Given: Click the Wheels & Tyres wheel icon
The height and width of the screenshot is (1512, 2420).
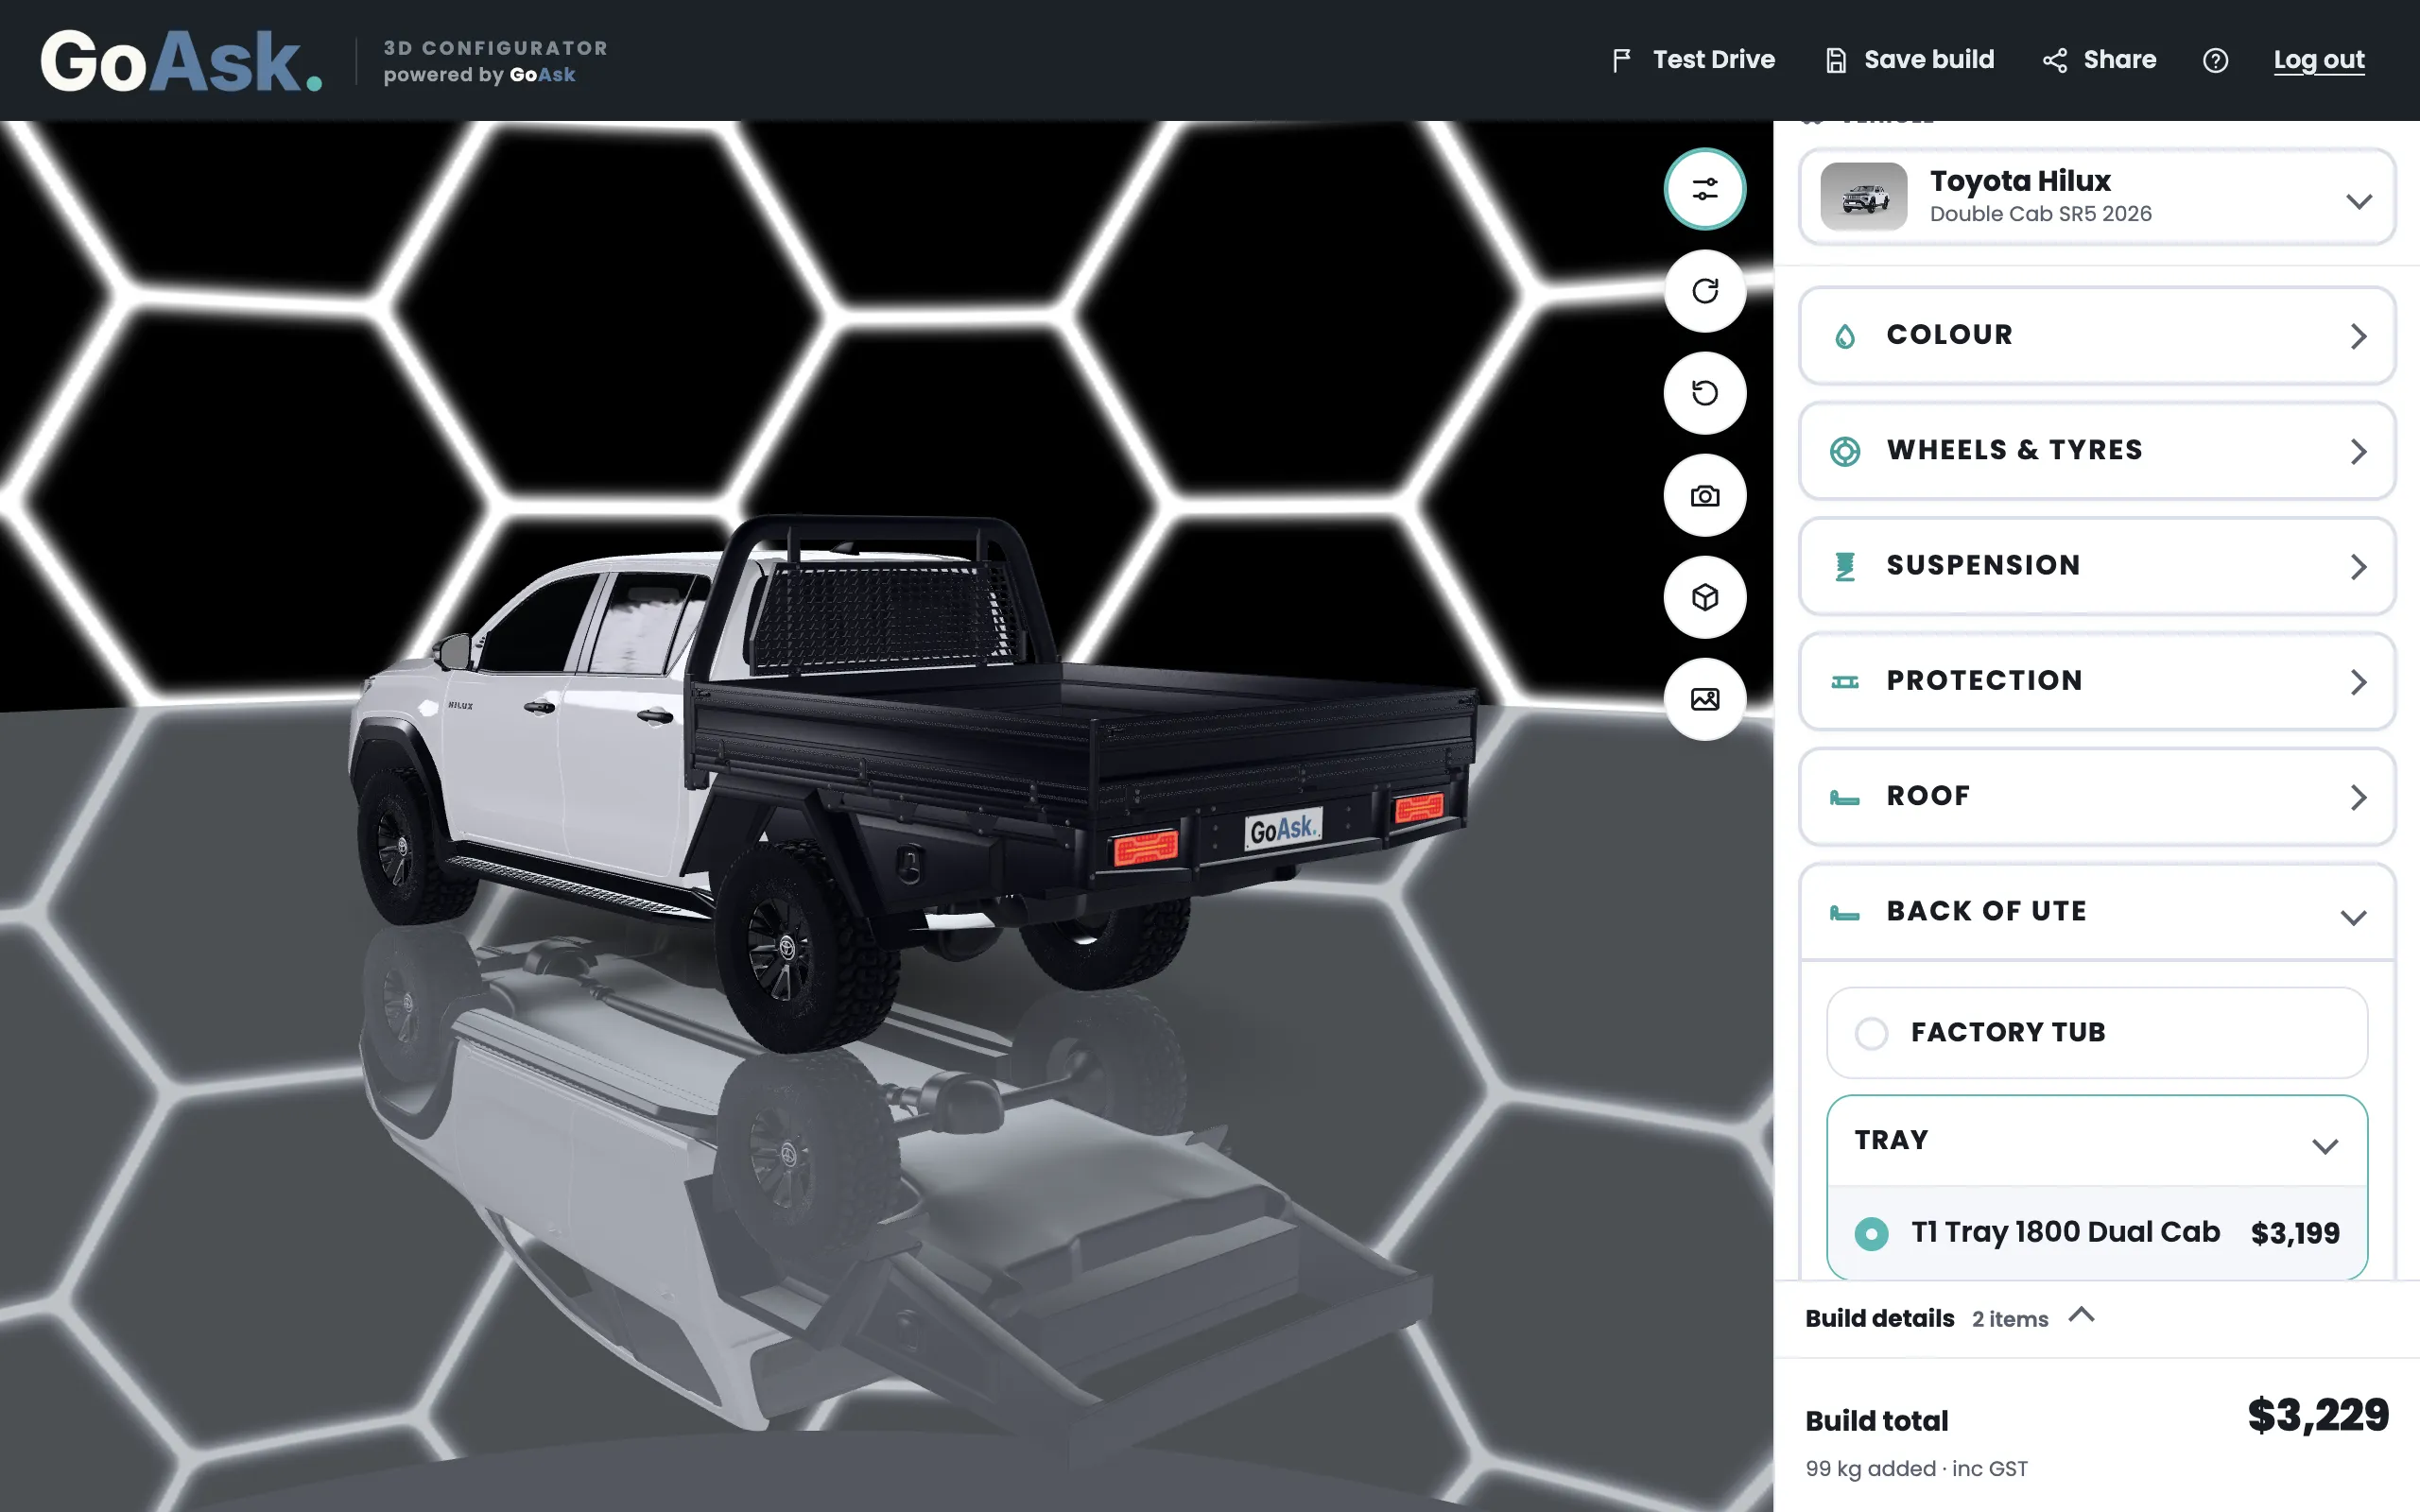Looking at the screenshot, I should tap(1845, 451).
